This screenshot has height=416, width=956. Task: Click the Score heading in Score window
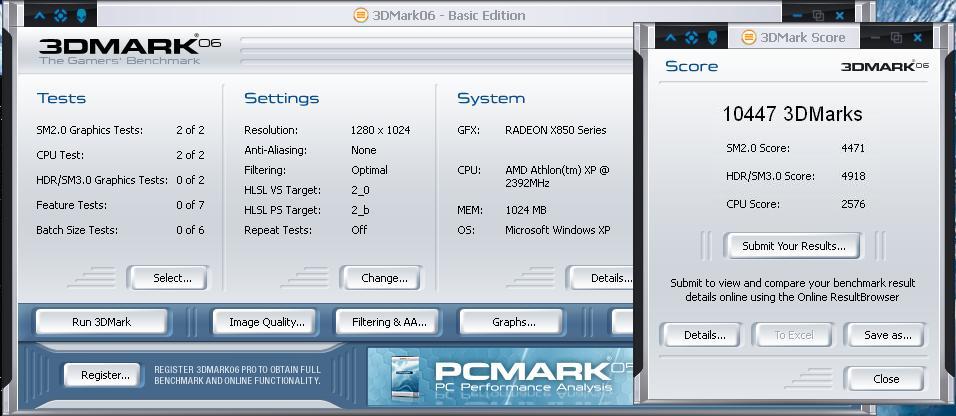[x=691, y=66]
